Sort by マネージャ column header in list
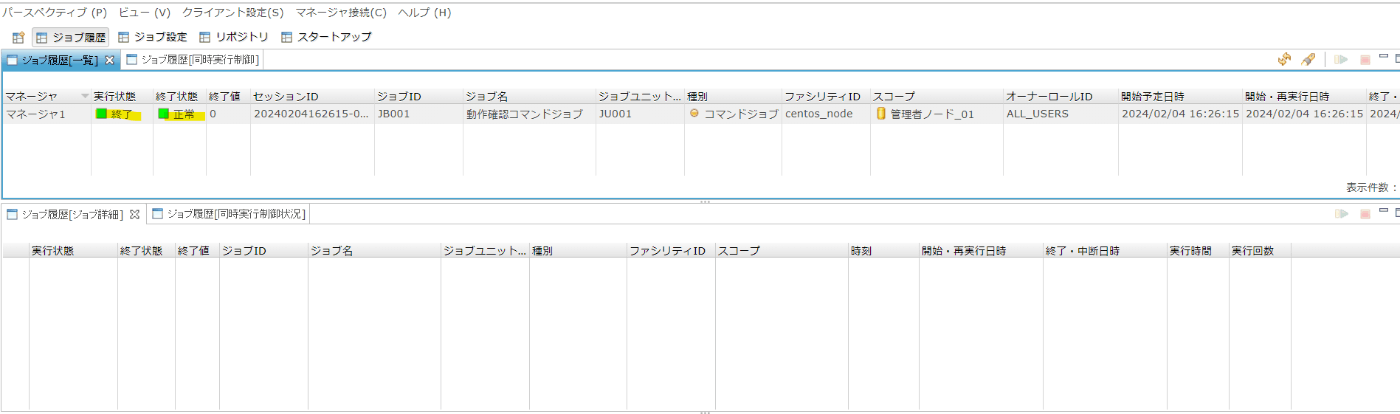Screen dimensions: 1400x414 46,97
